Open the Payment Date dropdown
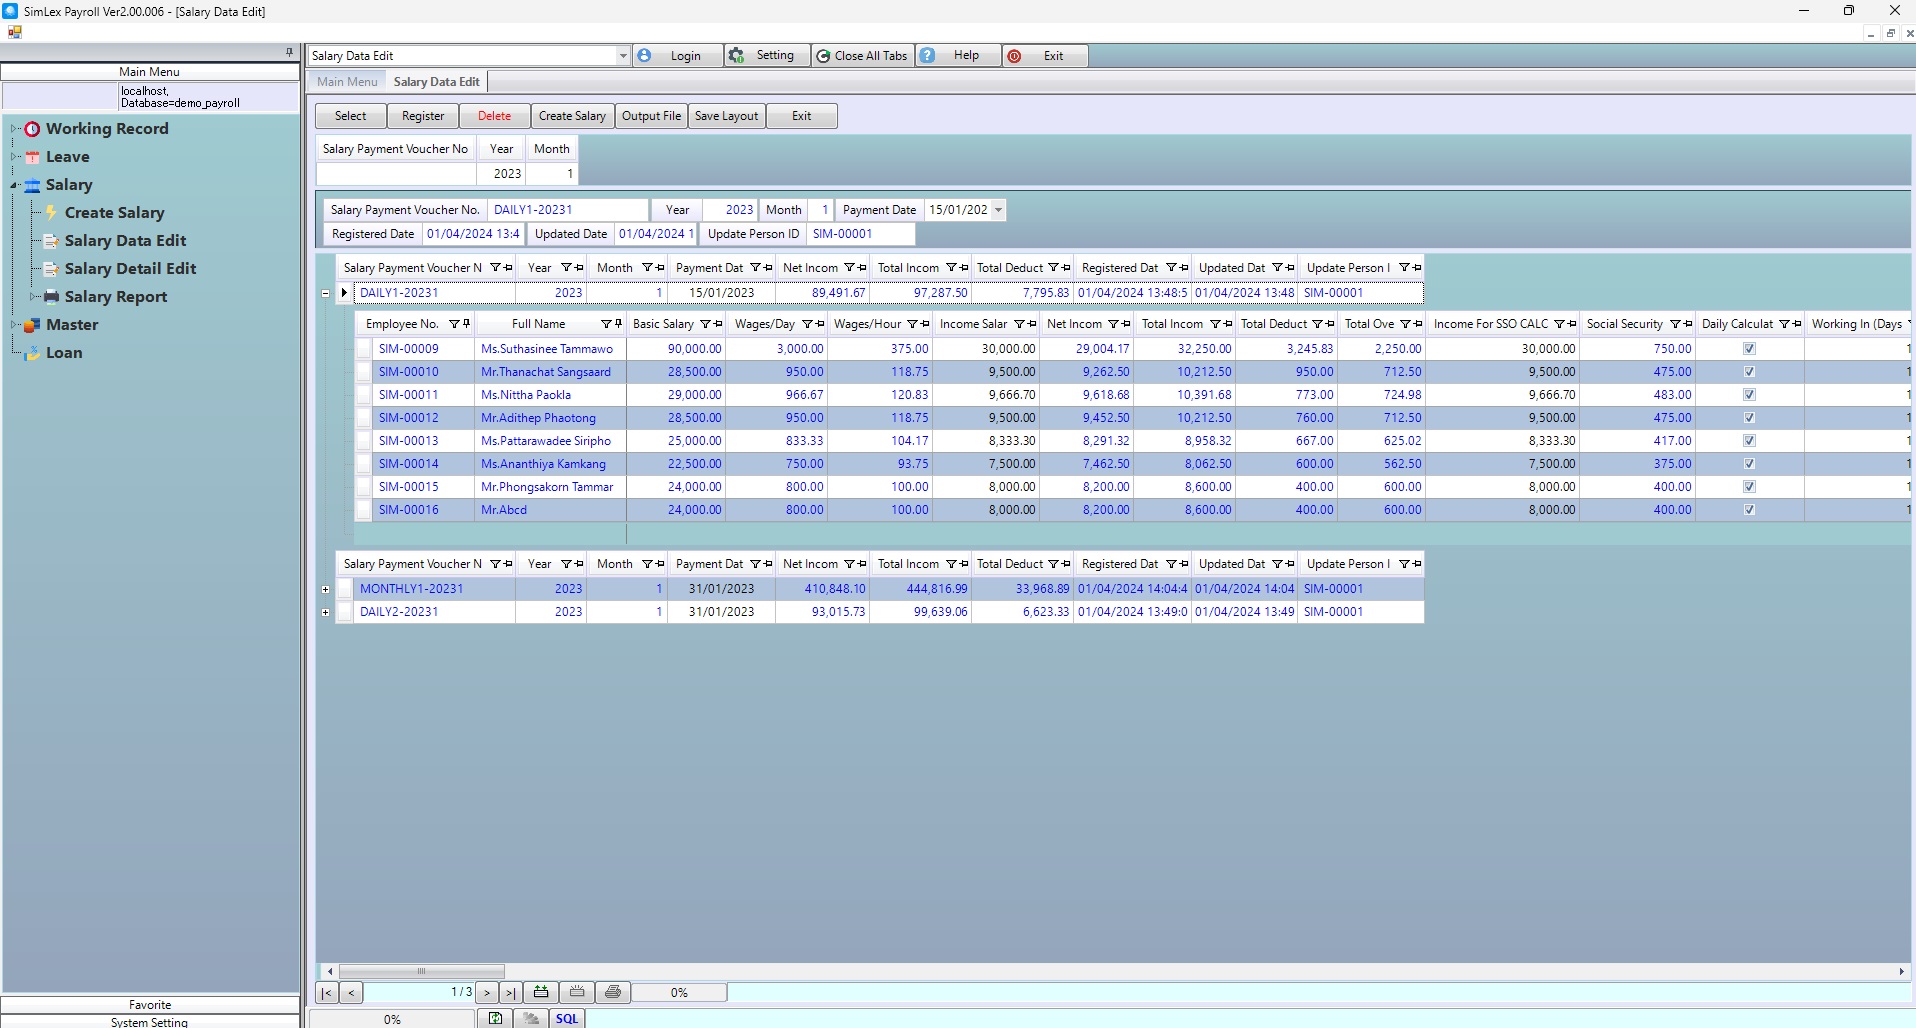The height and width of the screenshot is (1028, 1916). coord(997,210)
